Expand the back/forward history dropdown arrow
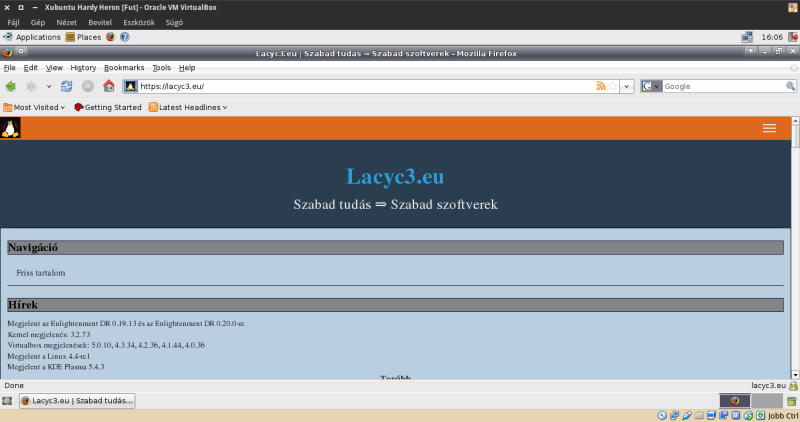800x422 pixels. click(x=49, y=86)
